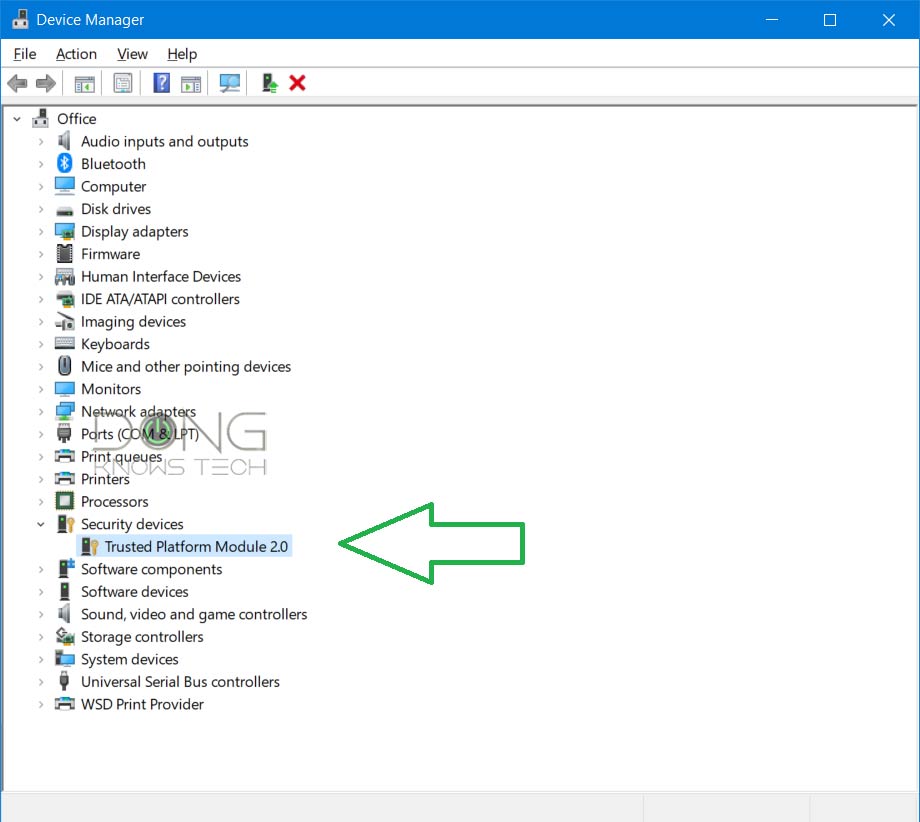Expand the Universal Serial Bus controllers category
Viewport: 920px width, 822px height.
[40, 682]
